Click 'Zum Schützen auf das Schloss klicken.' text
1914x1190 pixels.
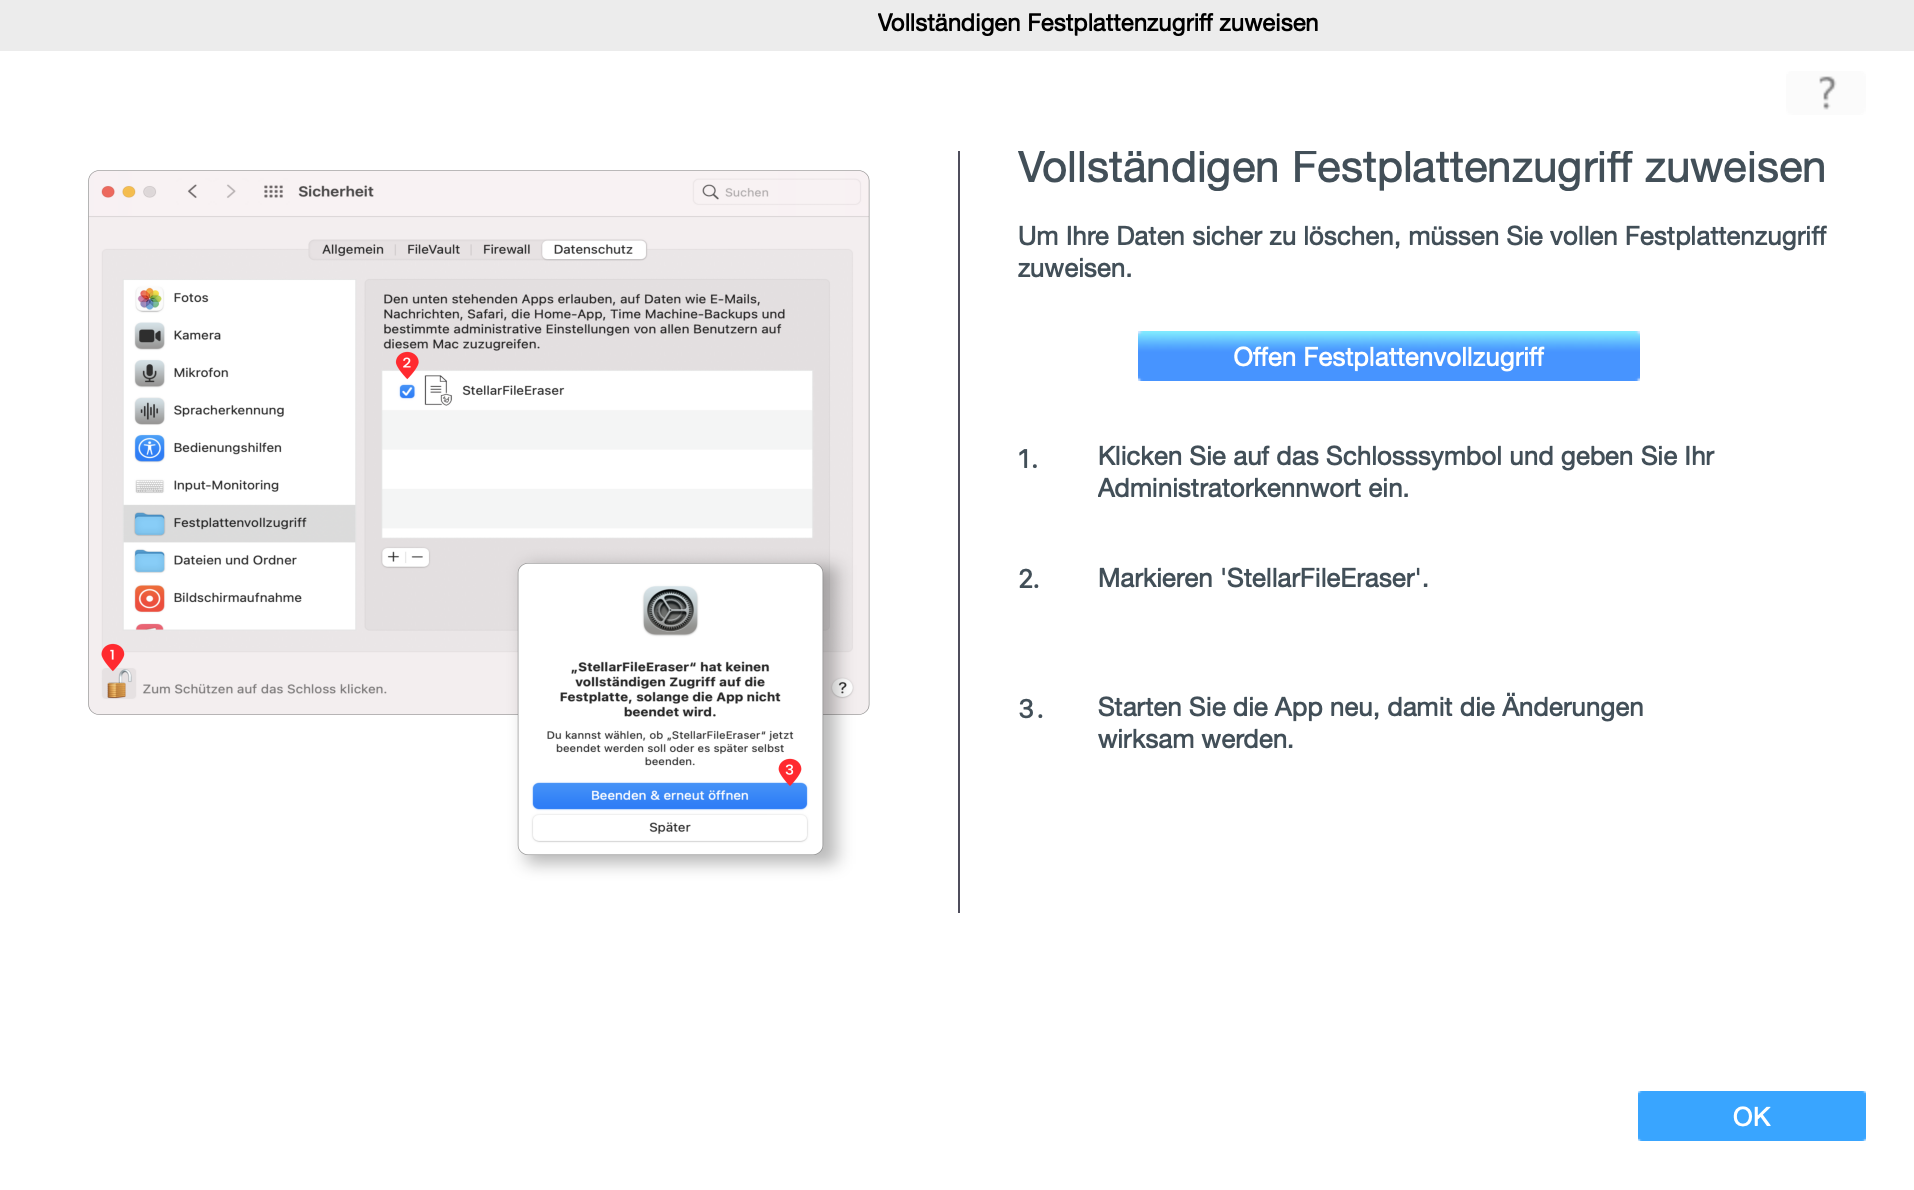click(x=264, y=689)
